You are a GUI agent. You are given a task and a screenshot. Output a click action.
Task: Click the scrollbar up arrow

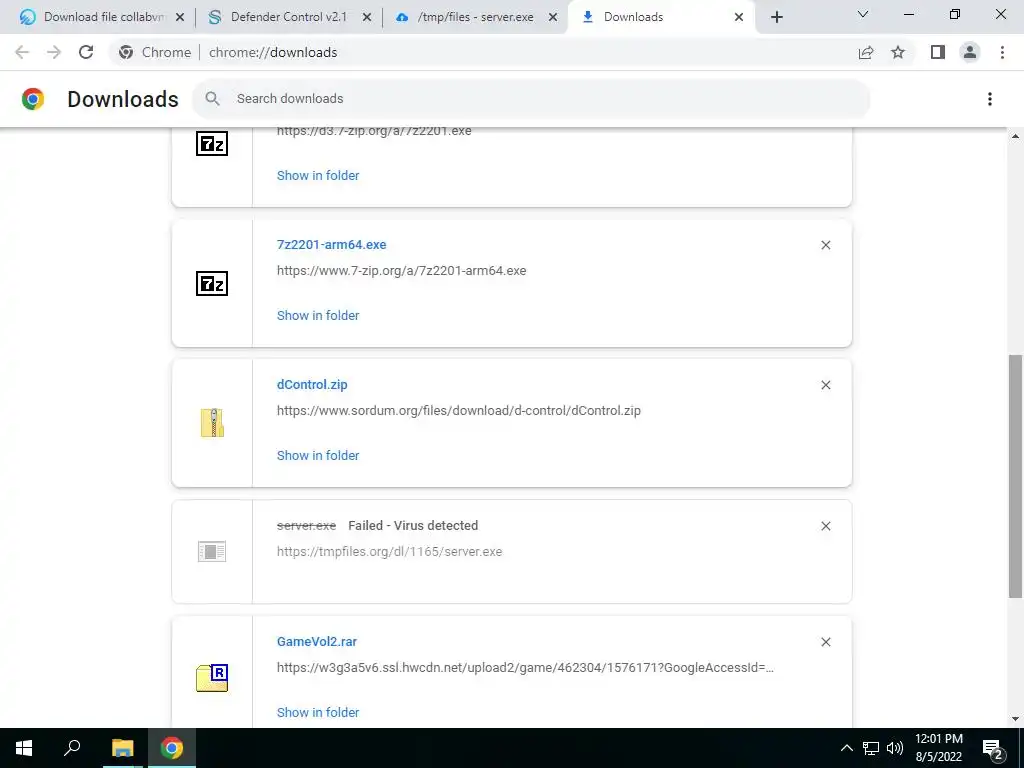pos(1015,136)
